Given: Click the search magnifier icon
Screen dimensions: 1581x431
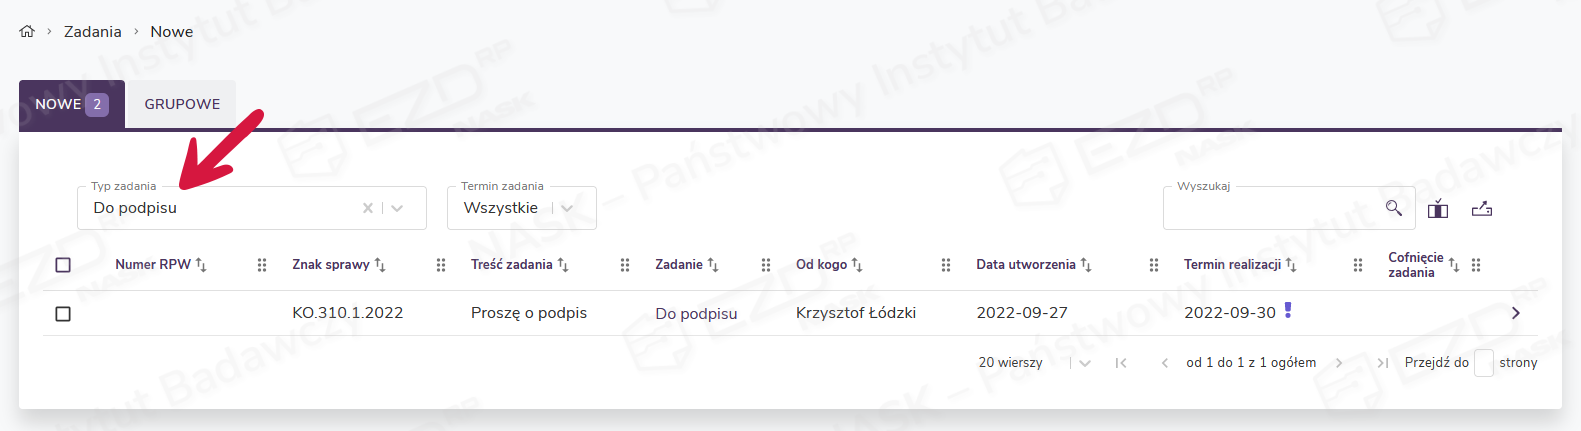Looking at the screenshot, I should coord(1393,208).
